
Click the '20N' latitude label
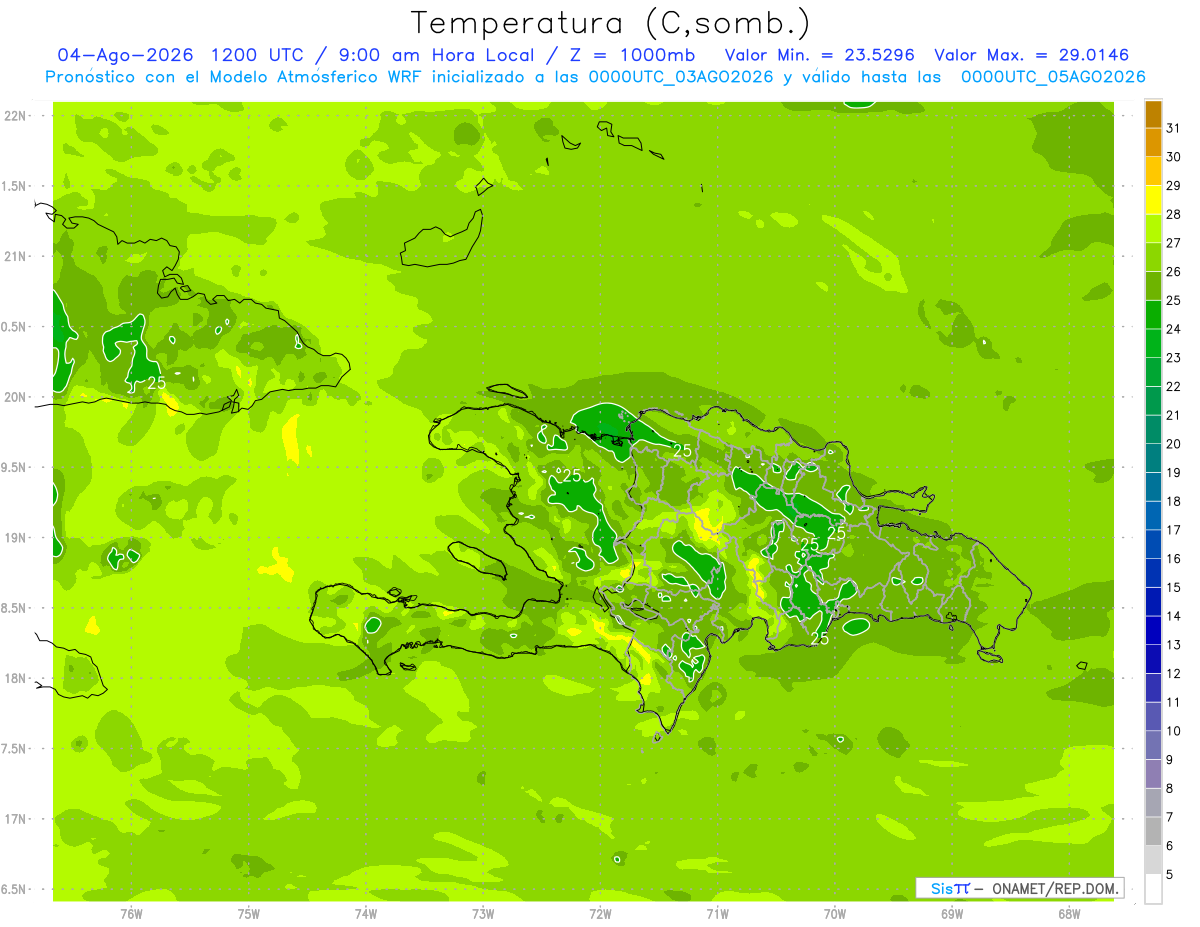pyautogui.click(x=15, y=397)
